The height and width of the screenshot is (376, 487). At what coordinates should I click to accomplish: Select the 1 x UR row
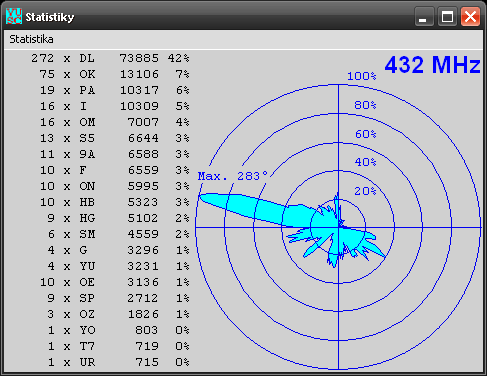tap(118, 362)
